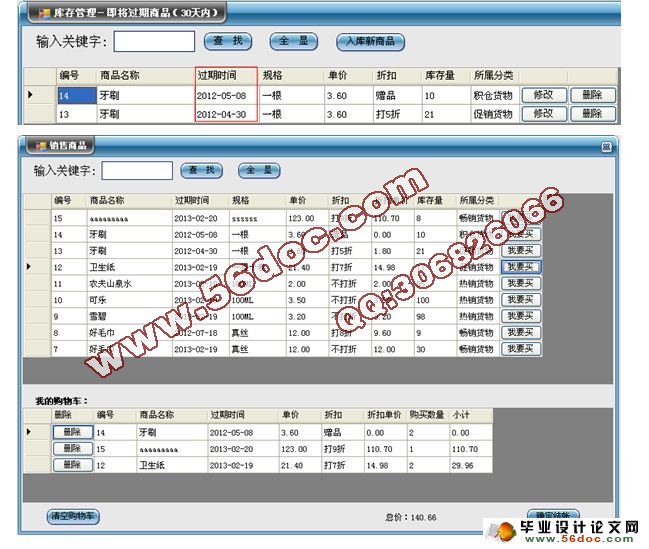
Task: Click the 清空购物车 button
Action: tap(73, 516)
